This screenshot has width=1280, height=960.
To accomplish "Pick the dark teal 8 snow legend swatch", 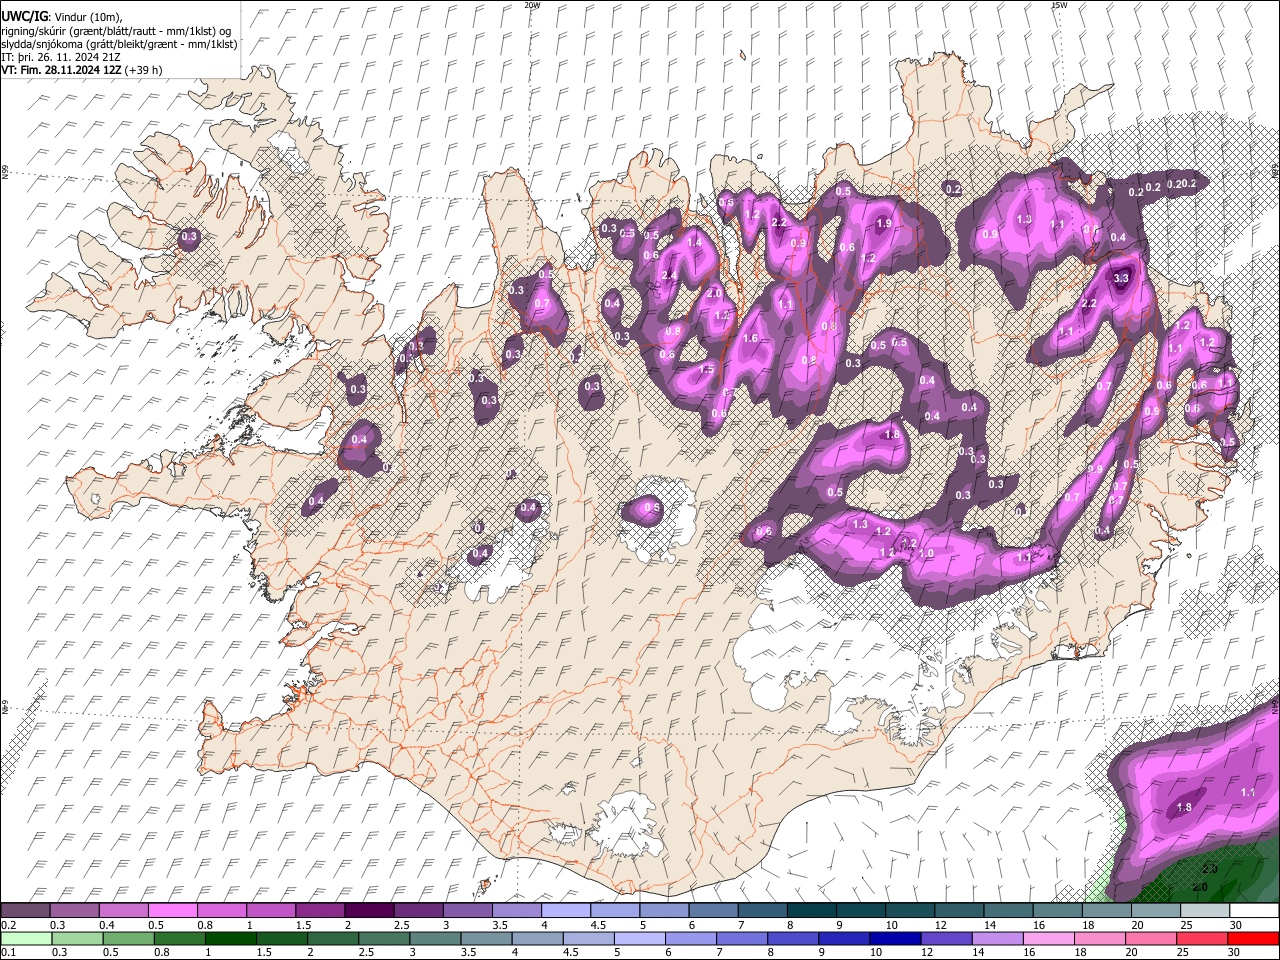I will tap(812, 911).
